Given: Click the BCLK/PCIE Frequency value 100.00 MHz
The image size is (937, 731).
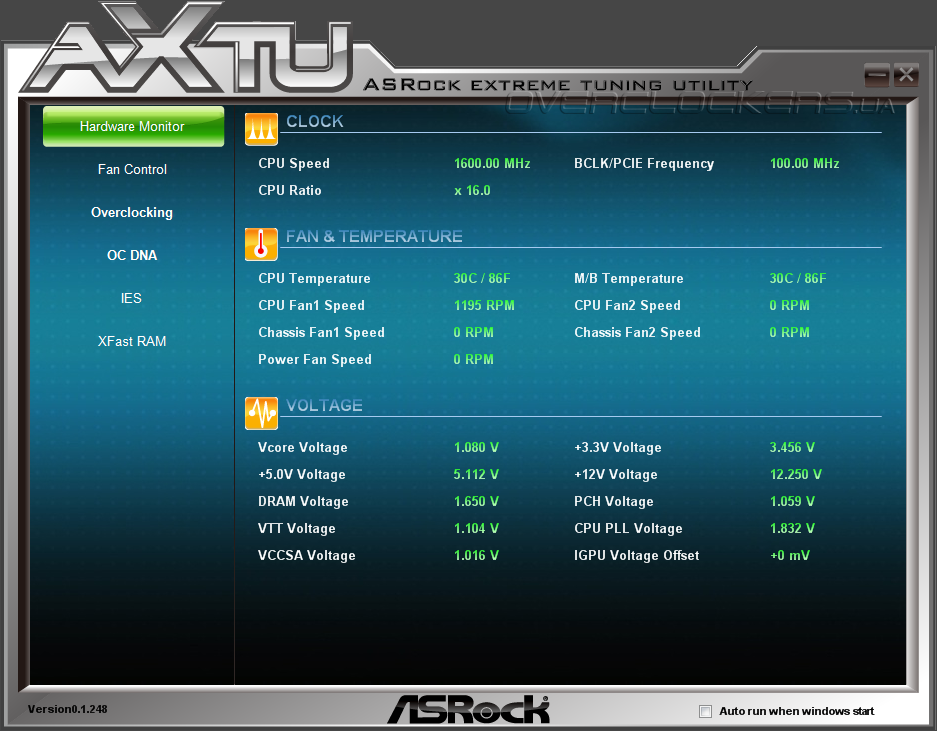Looking at the screenshot, I should [x=804, y=163].
